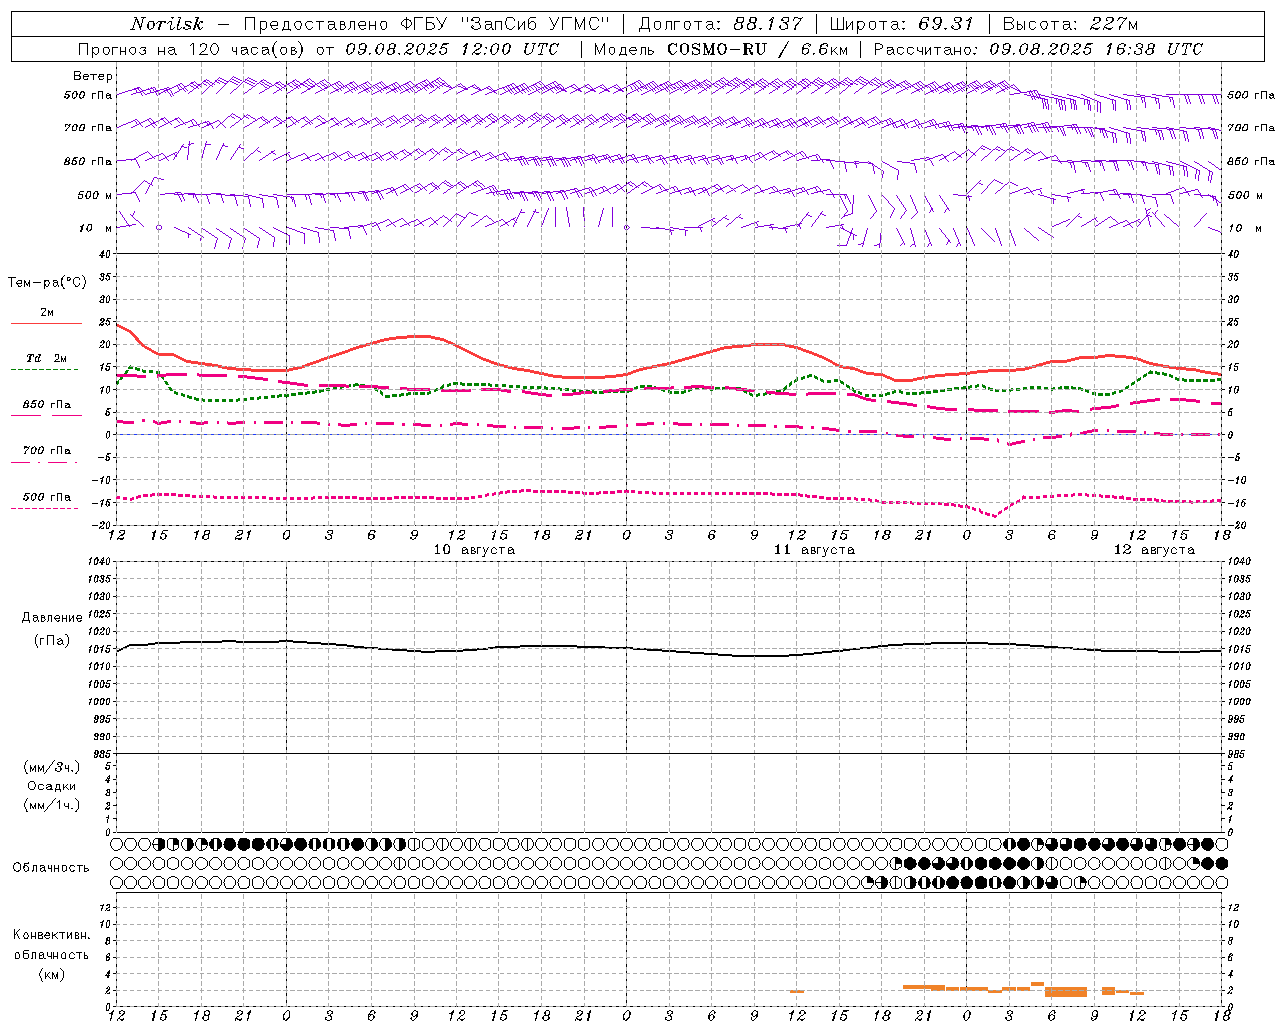Click the 'Облачность' cloud cover label

(x=51, y=868)
